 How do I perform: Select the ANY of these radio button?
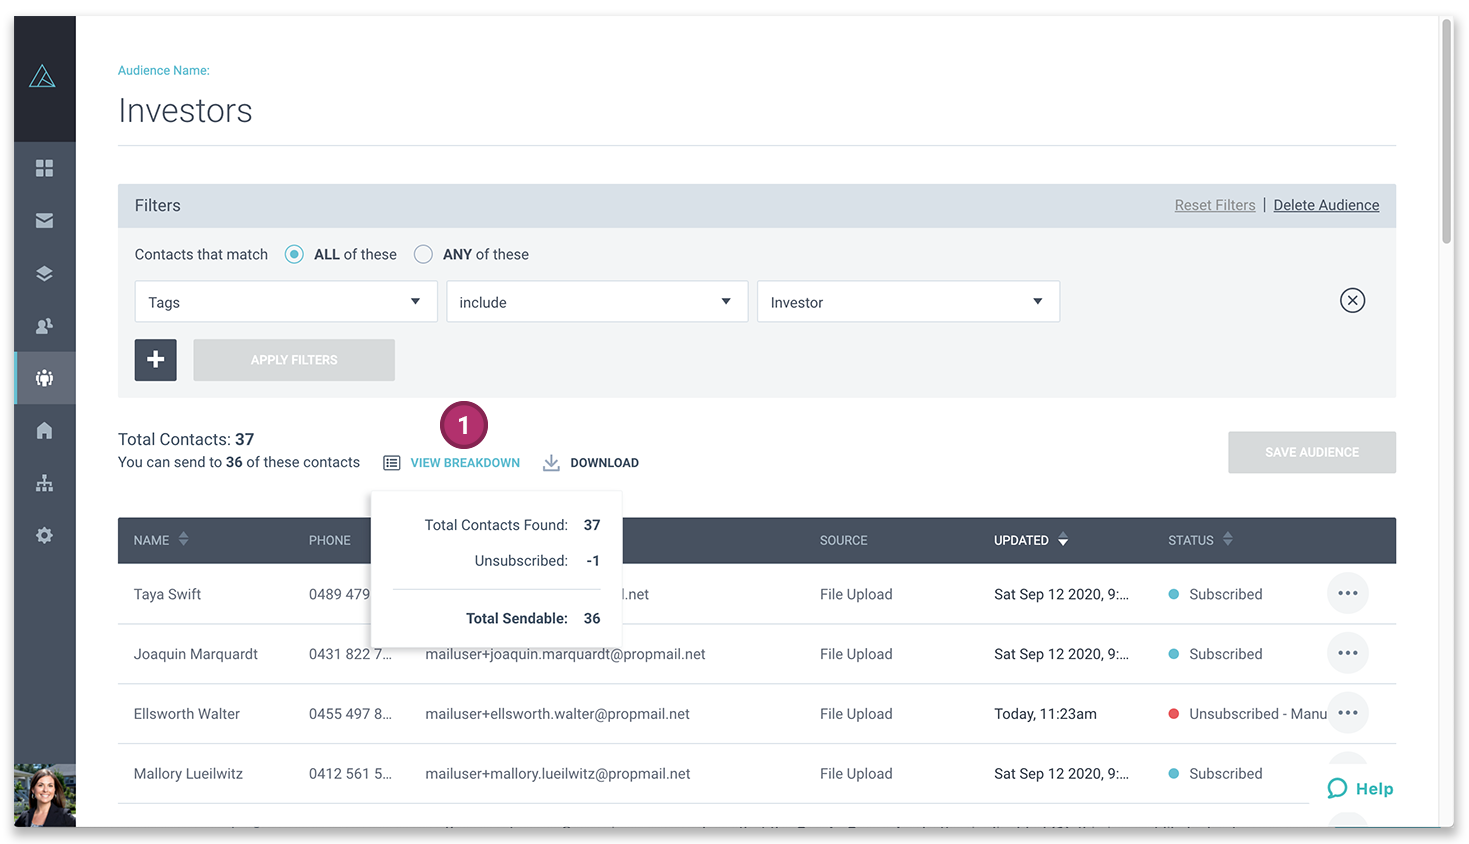click(x=423, y=254)
